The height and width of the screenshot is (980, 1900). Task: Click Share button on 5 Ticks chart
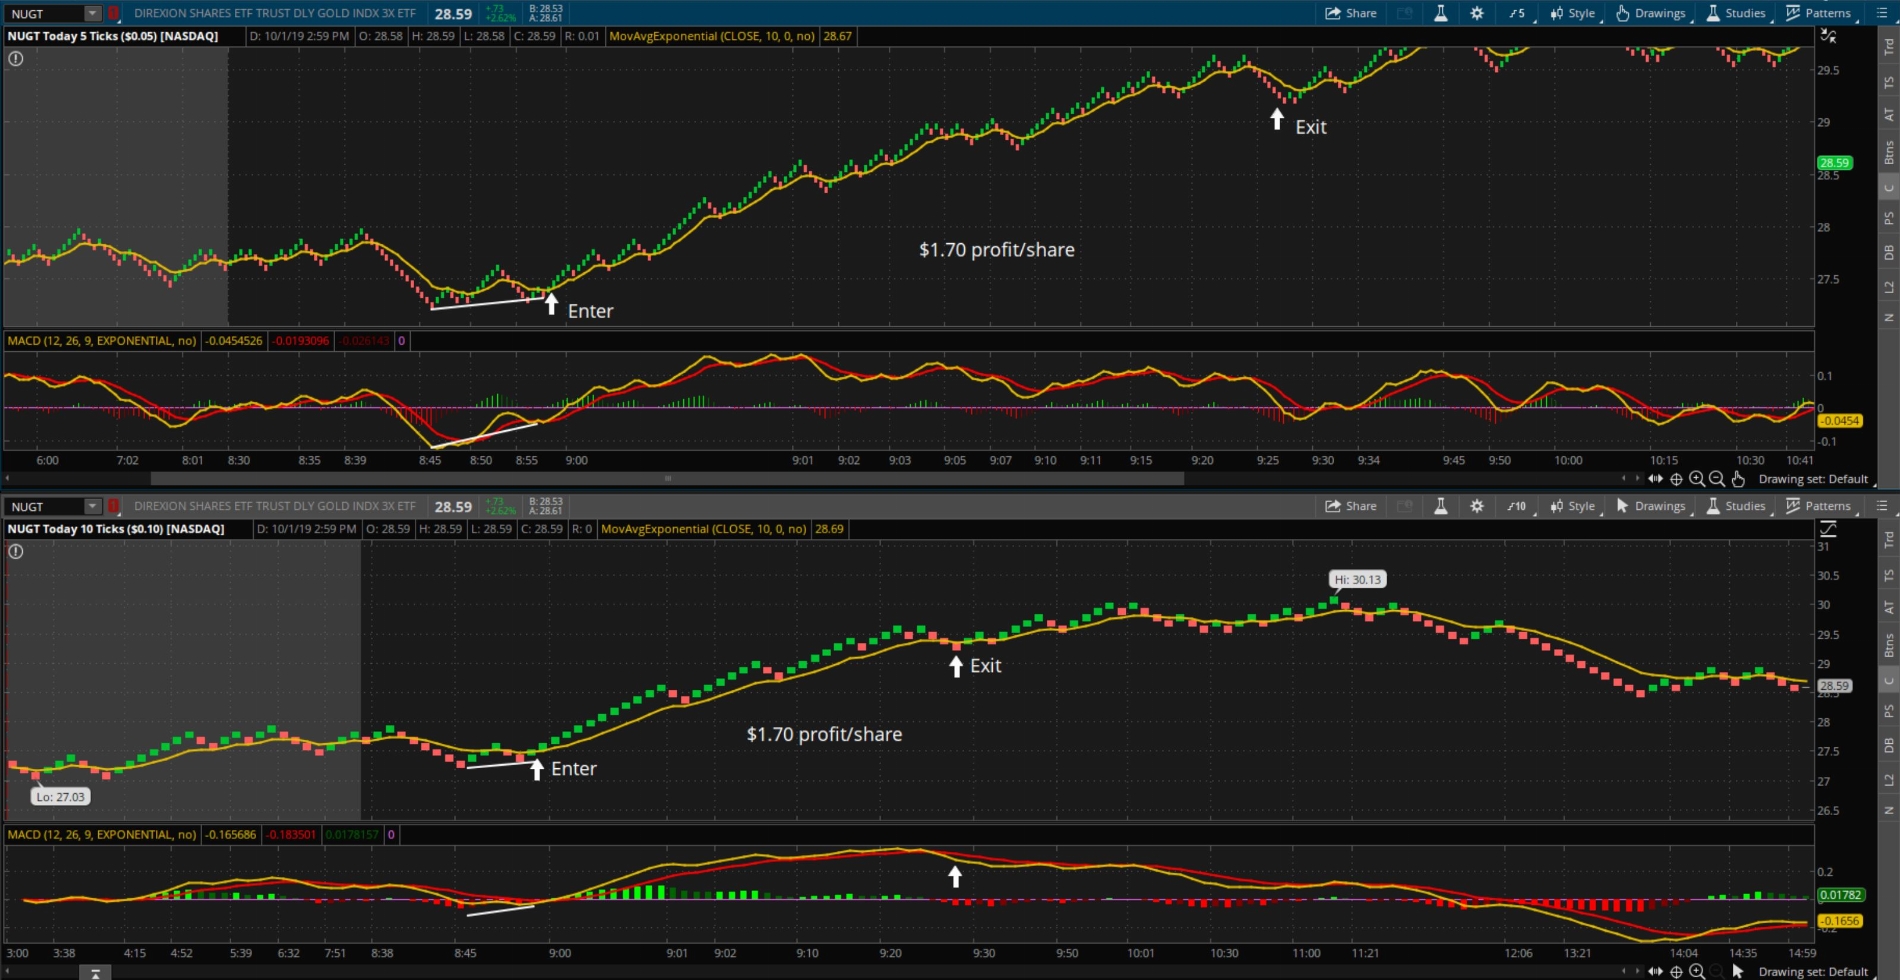1351,13
